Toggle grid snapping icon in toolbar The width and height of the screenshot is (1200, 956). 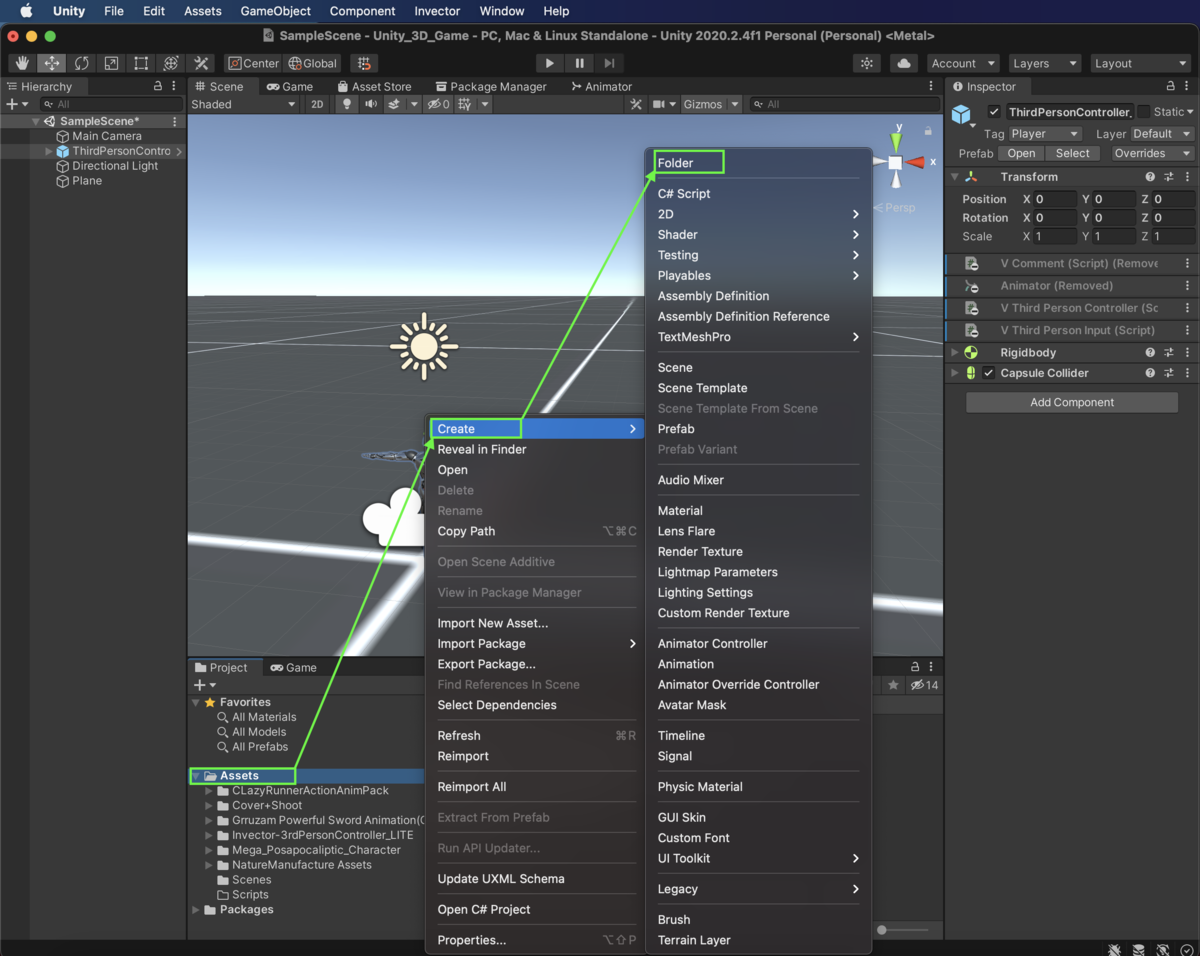point(364,63)
